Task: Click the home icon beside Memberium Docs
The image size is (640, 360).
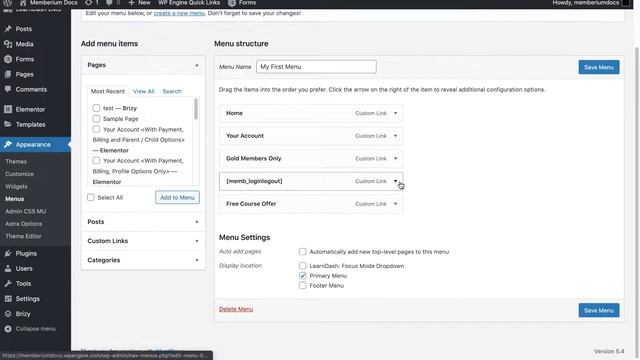Action: click(23, 3)
